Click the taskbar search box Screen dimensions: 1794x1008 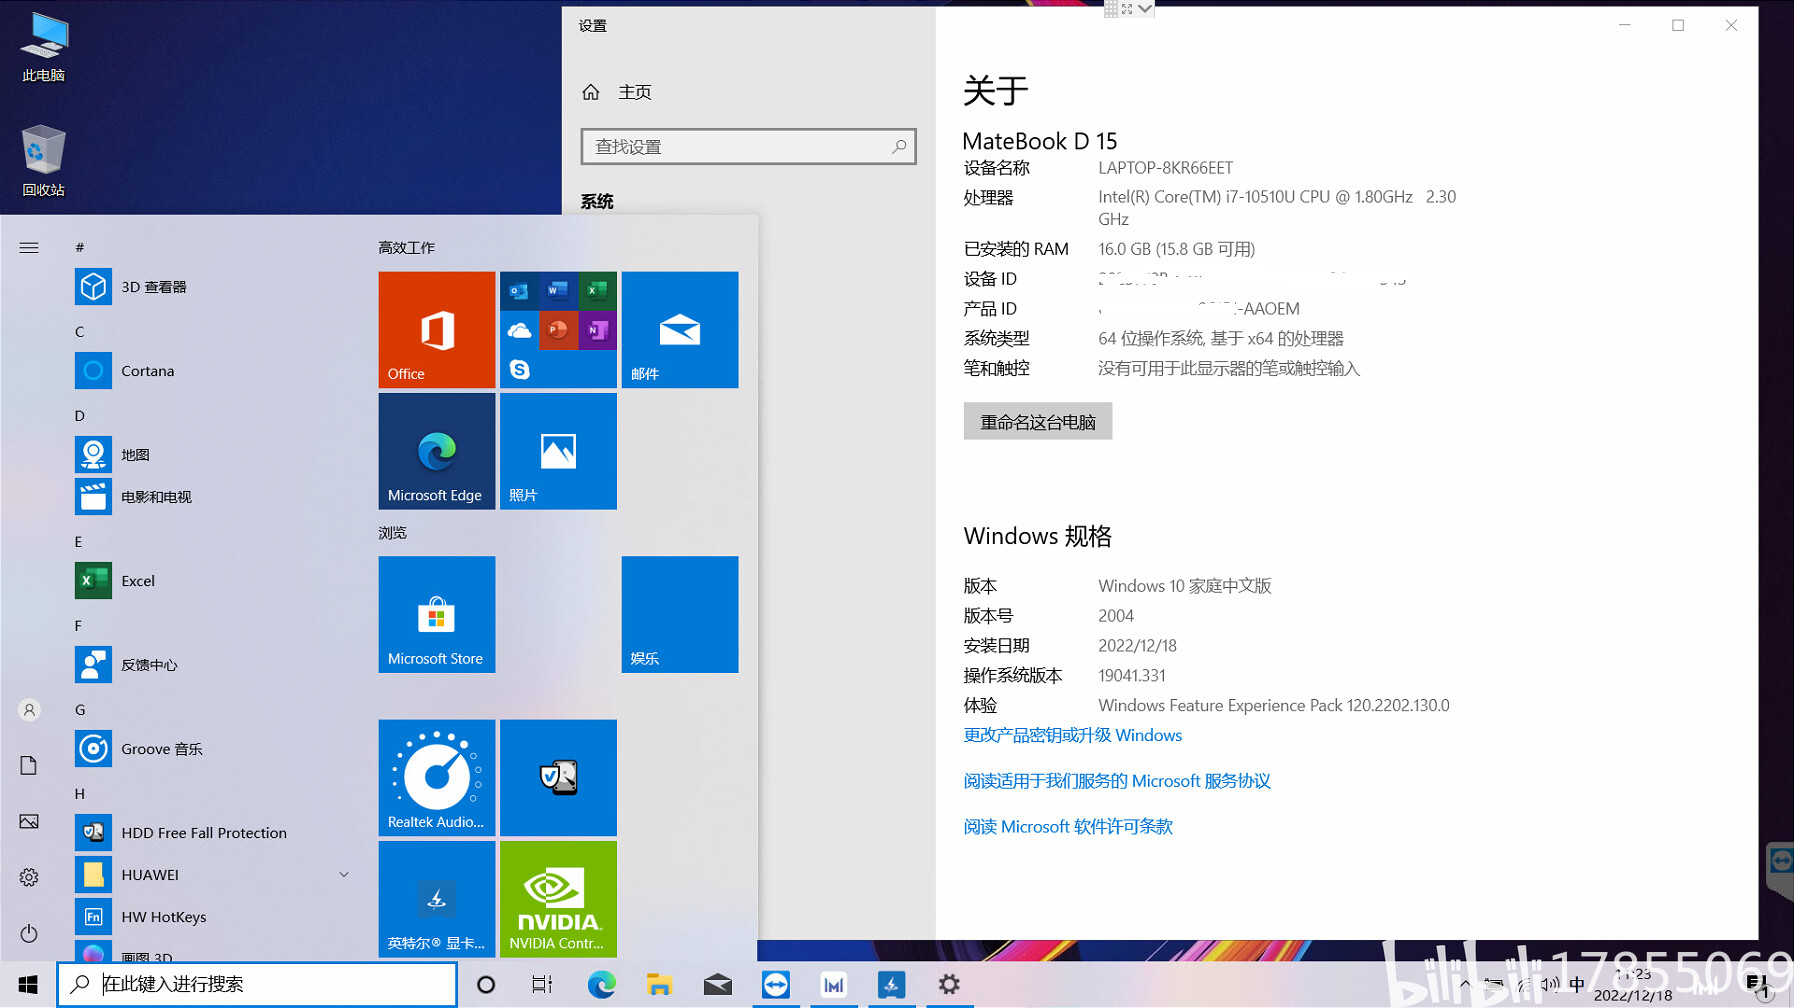tap(257, 985)
